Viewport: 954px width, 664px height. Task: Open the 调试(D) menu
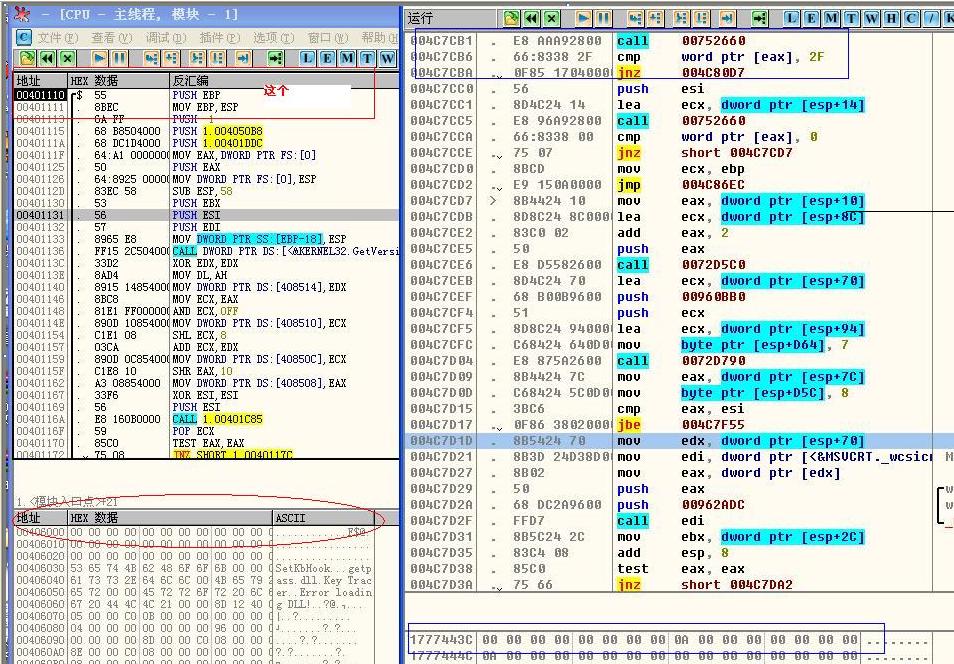point(166,38)
